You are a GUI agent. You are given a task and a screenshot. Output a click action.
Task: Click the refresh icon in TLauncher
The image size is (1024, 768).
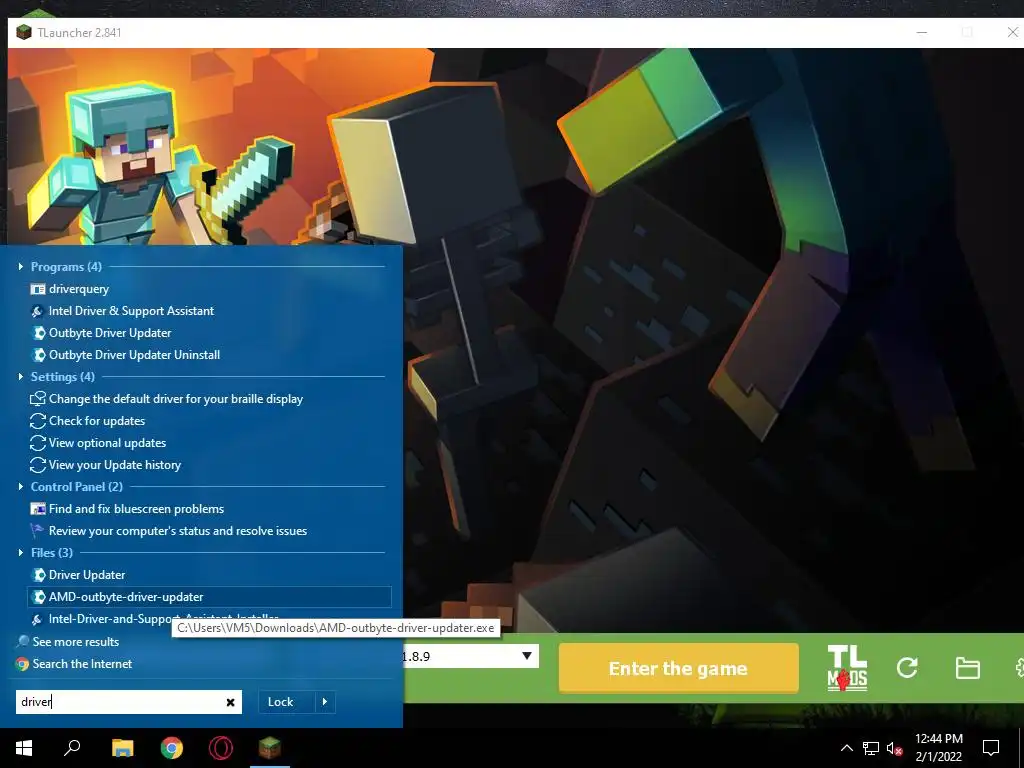click(907, 667)
